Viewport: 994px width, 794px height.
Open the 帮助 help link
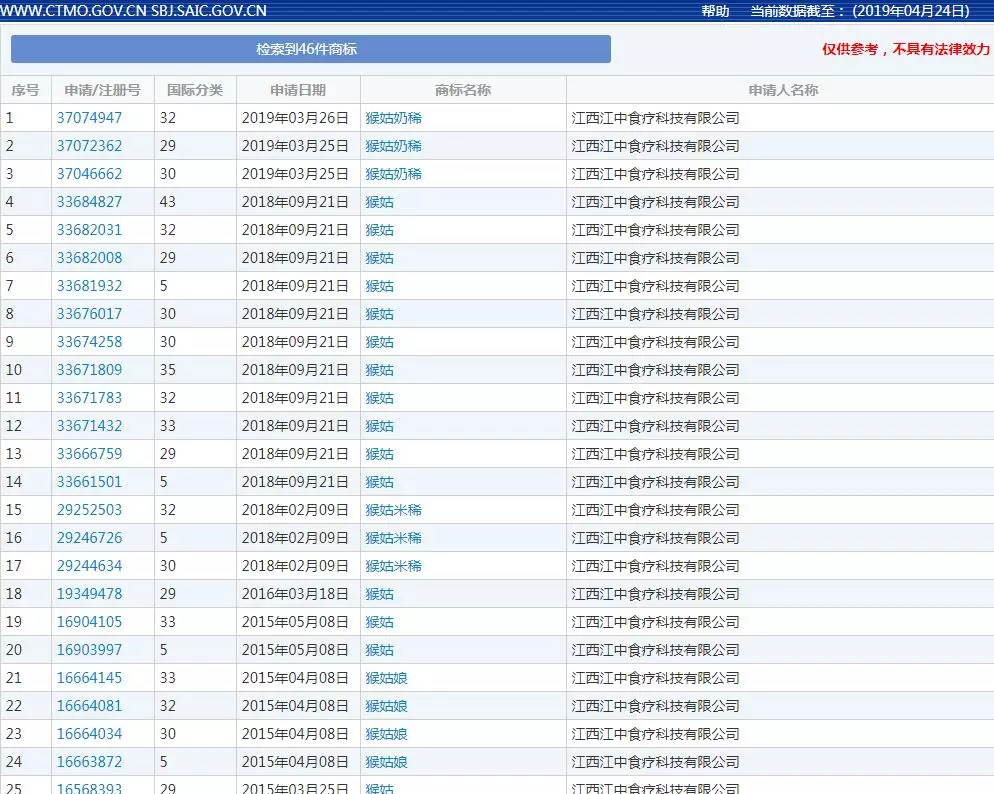click(715, 11)
